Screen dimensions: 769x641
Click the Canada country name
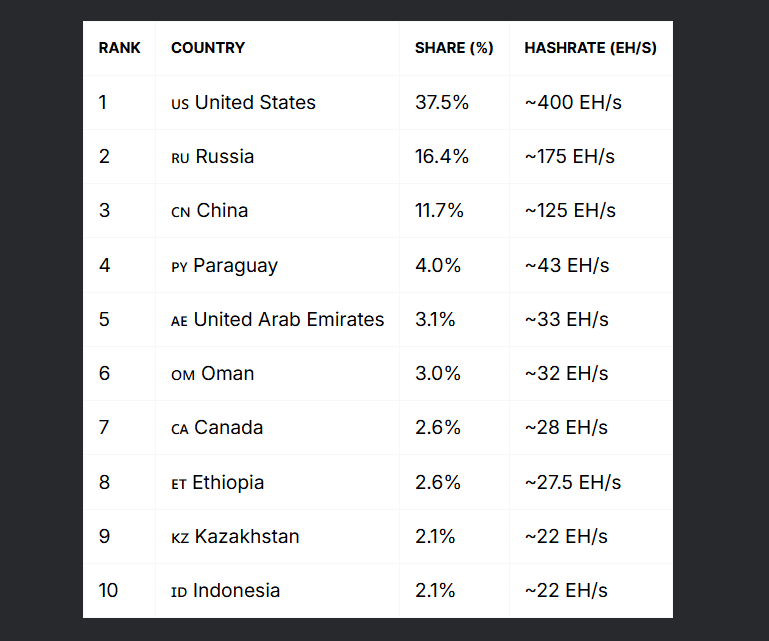coord(229,427)
